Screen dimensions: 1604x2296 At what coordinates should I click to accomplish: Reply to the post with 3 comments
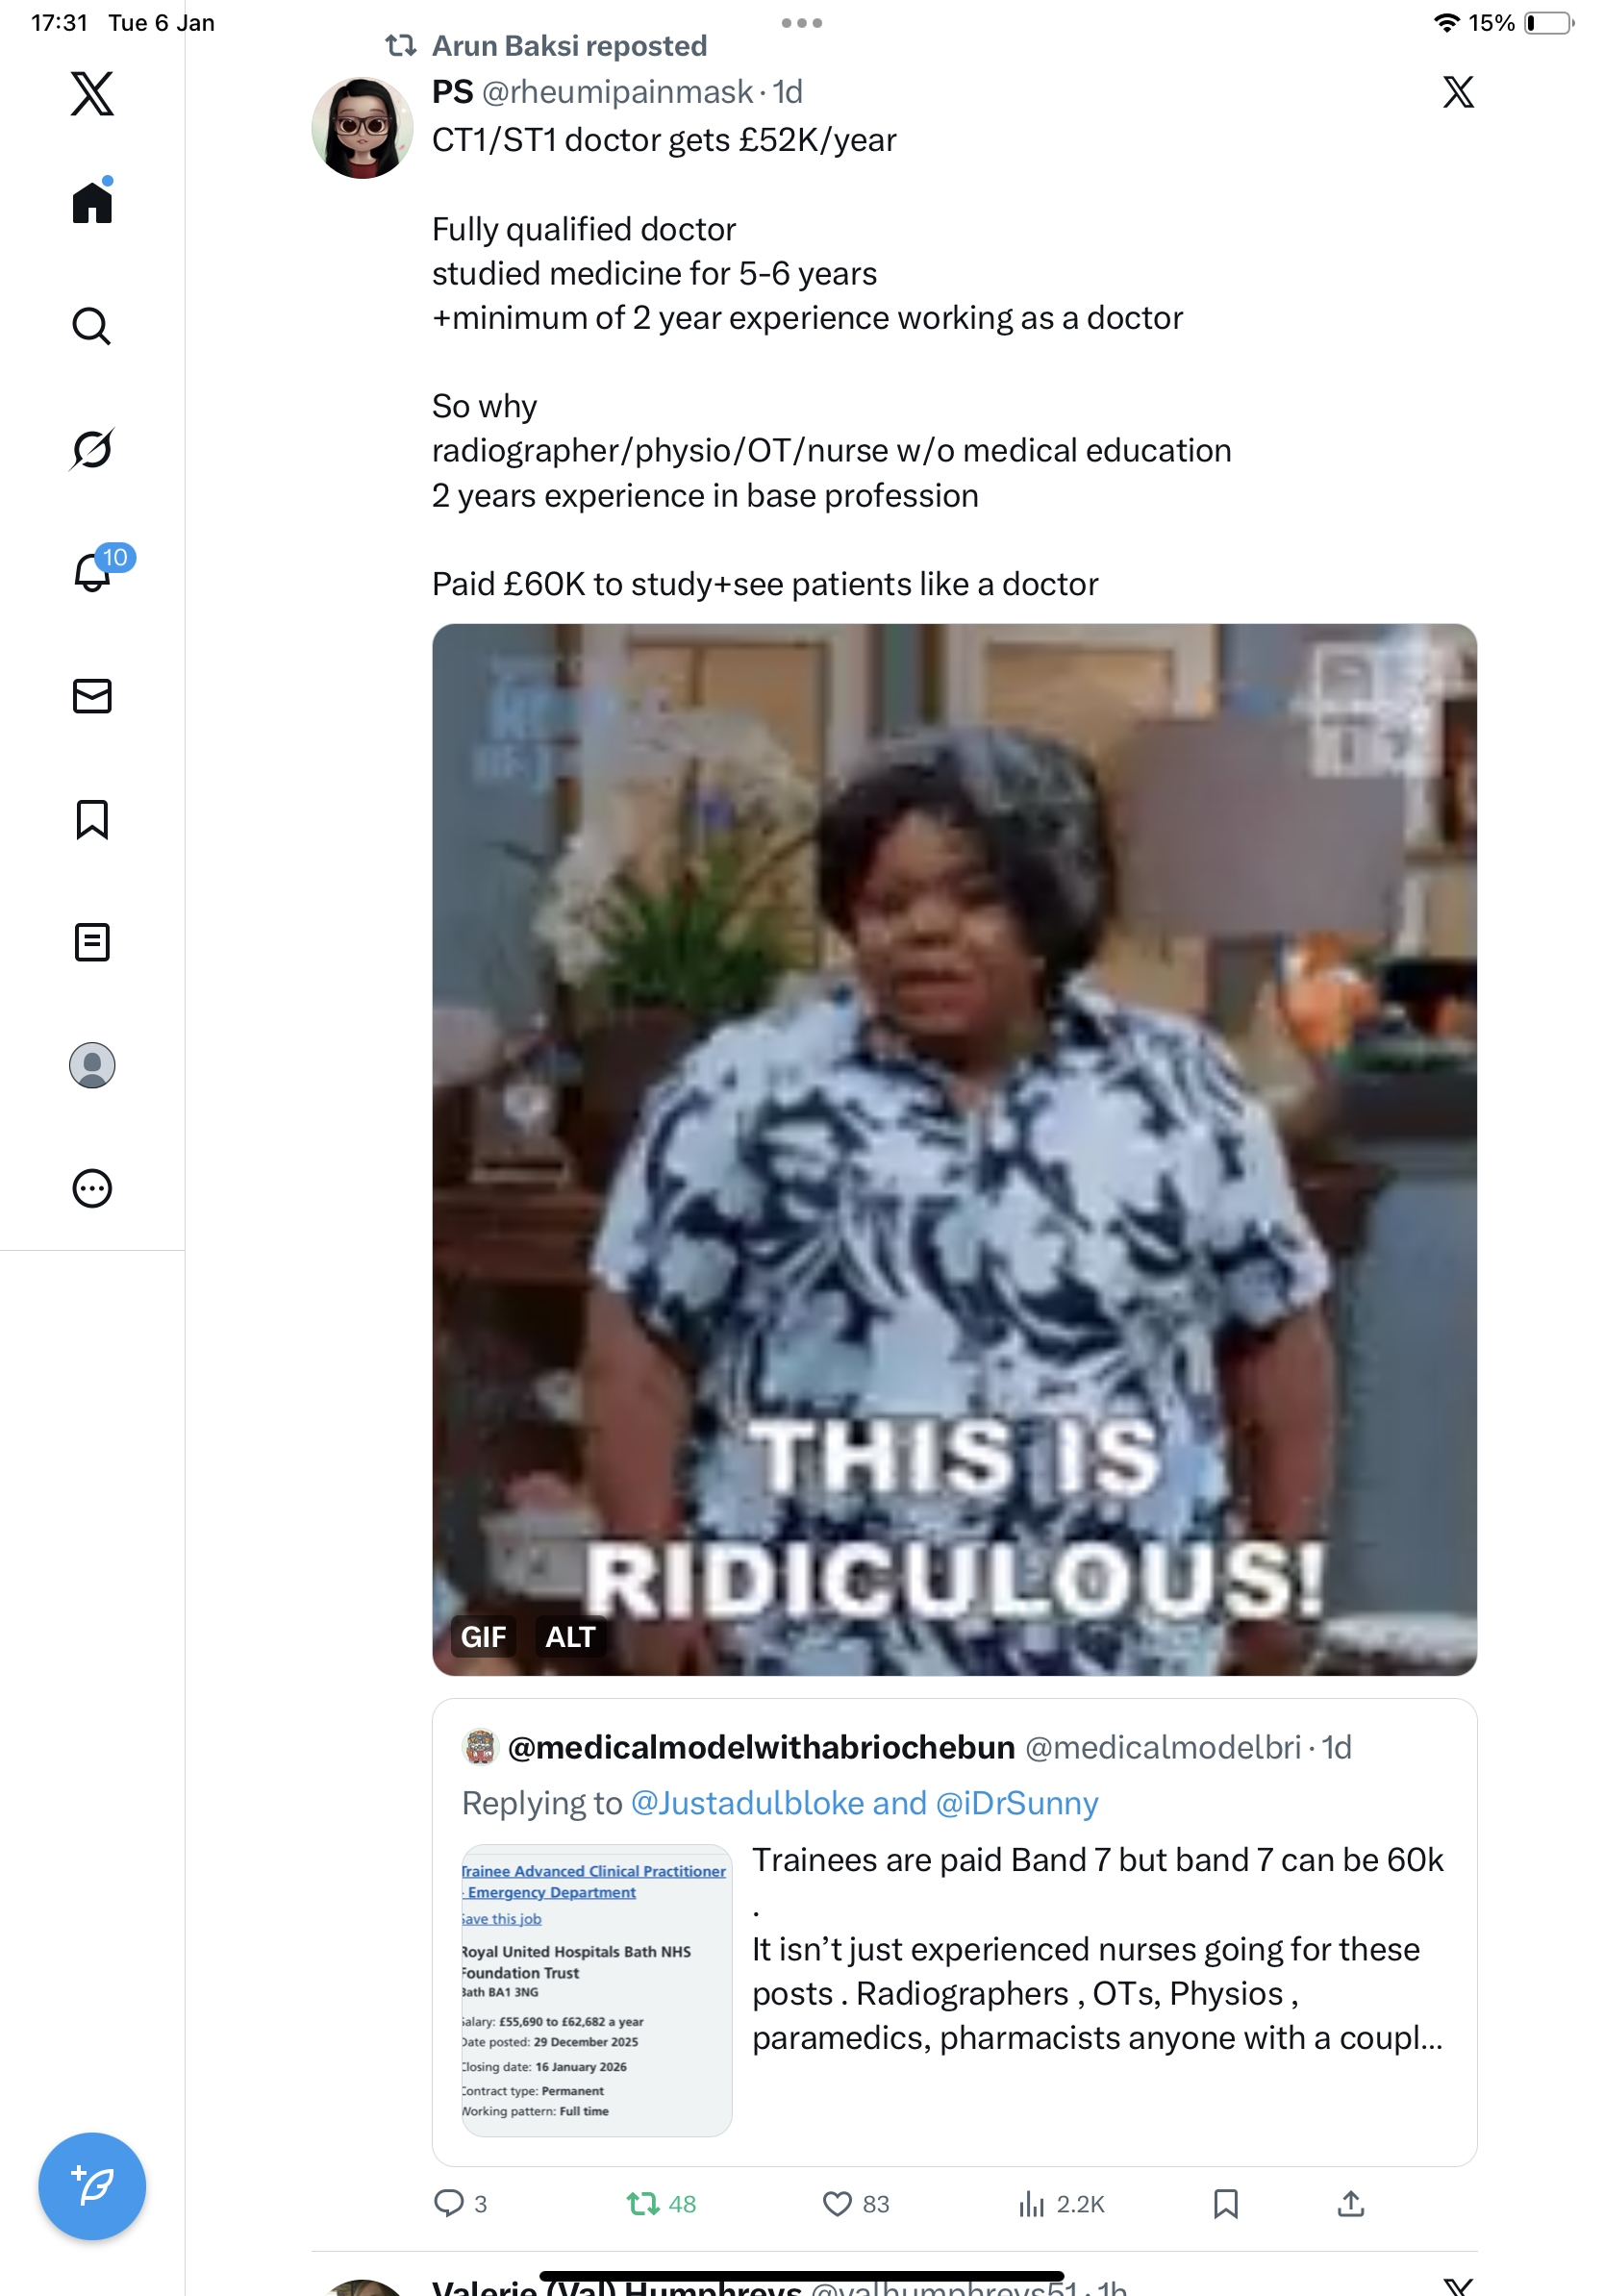click(460, 2203)
